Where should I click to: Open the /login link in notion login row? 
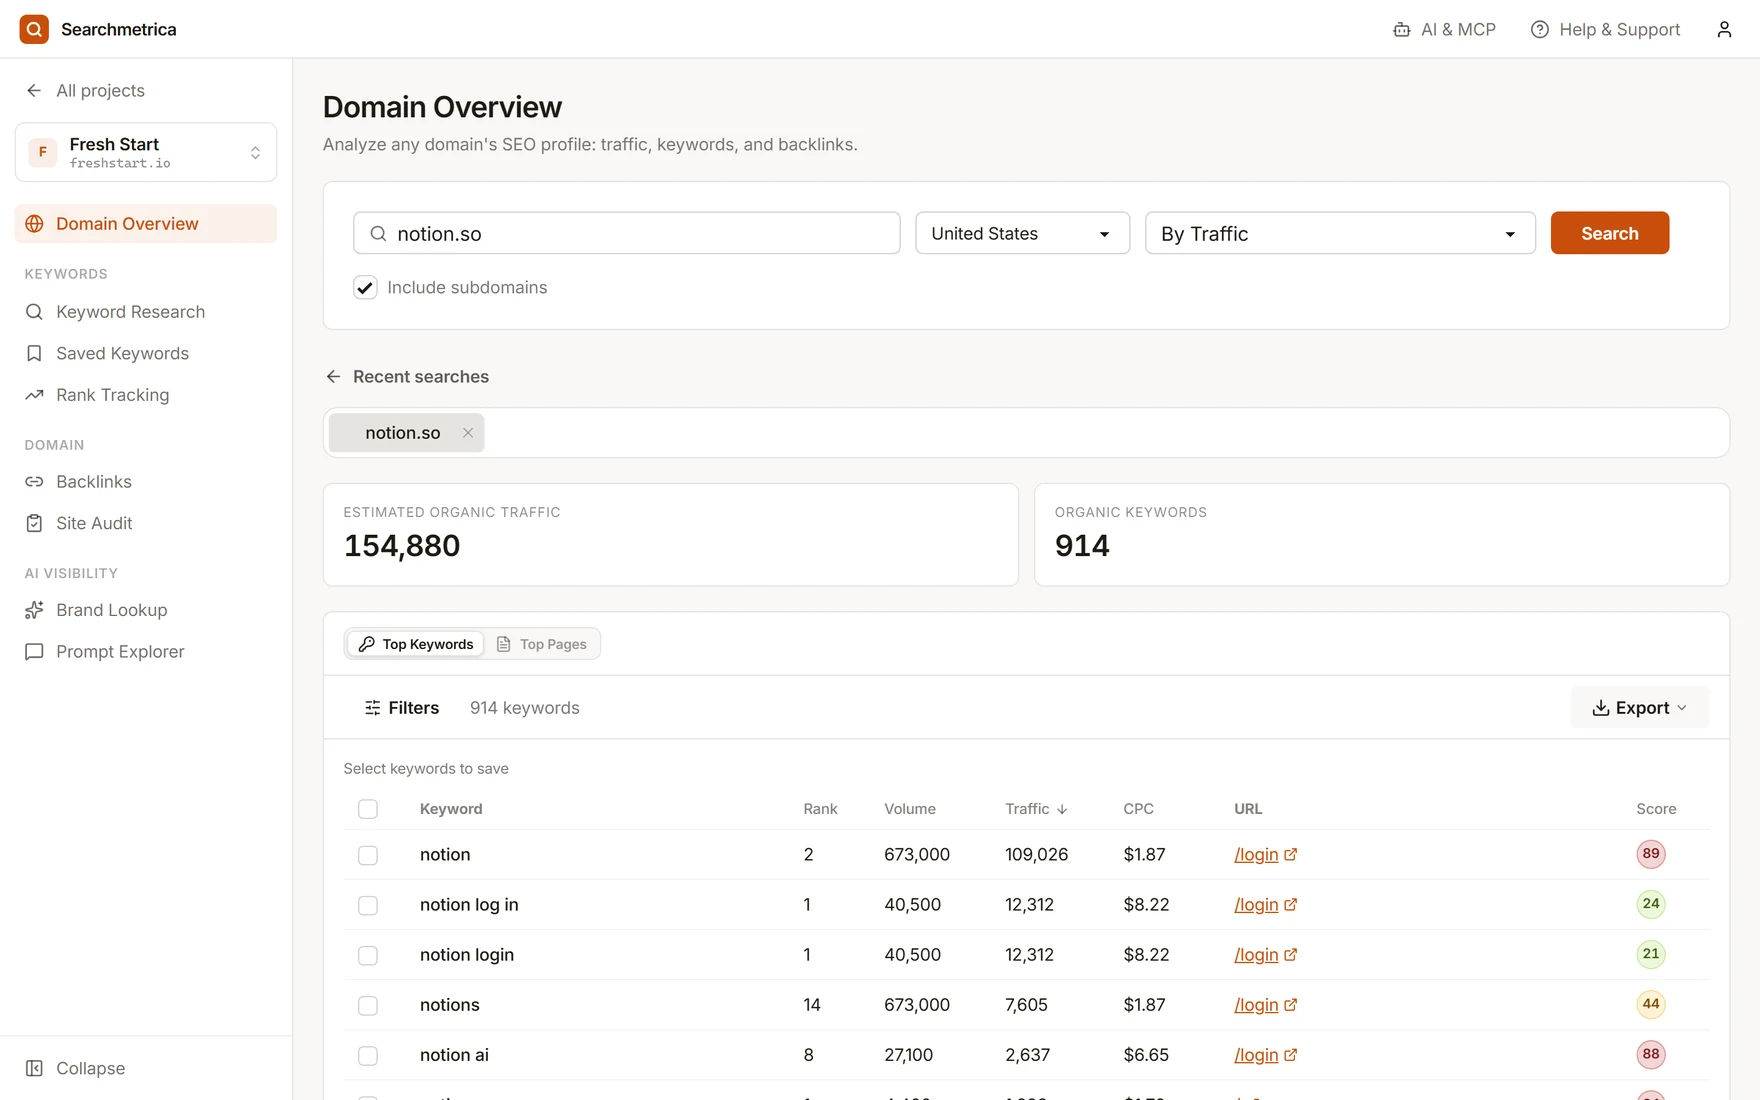pos(1265,955)
